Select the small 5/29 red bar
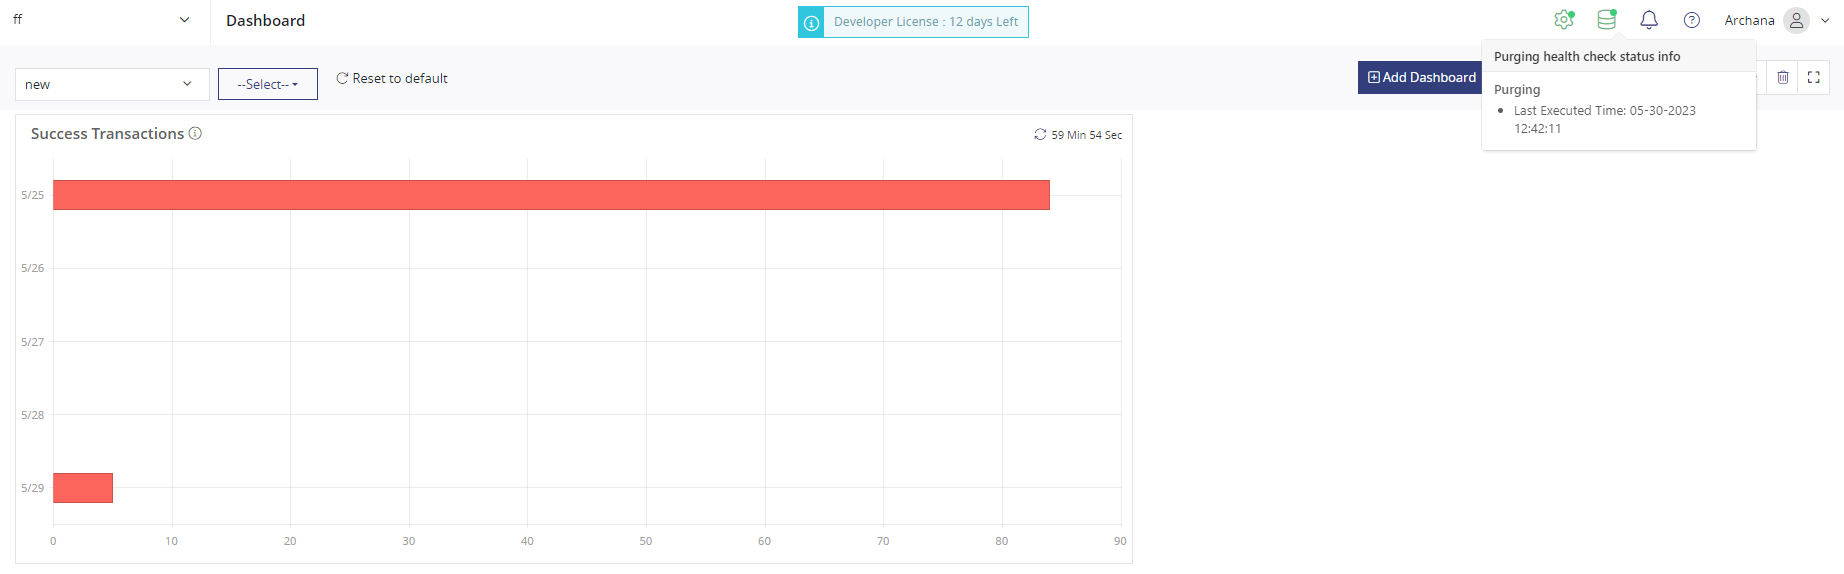 83,488
